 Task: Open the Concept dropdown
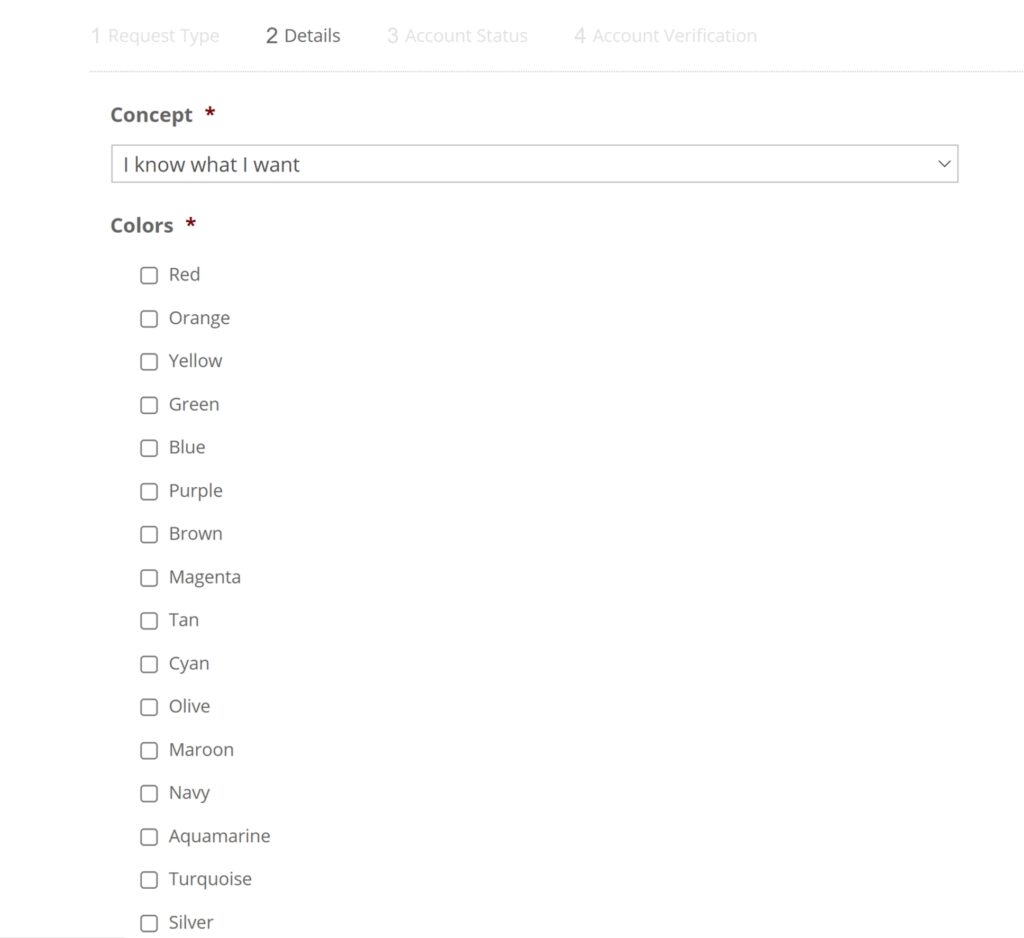[533, 164]
